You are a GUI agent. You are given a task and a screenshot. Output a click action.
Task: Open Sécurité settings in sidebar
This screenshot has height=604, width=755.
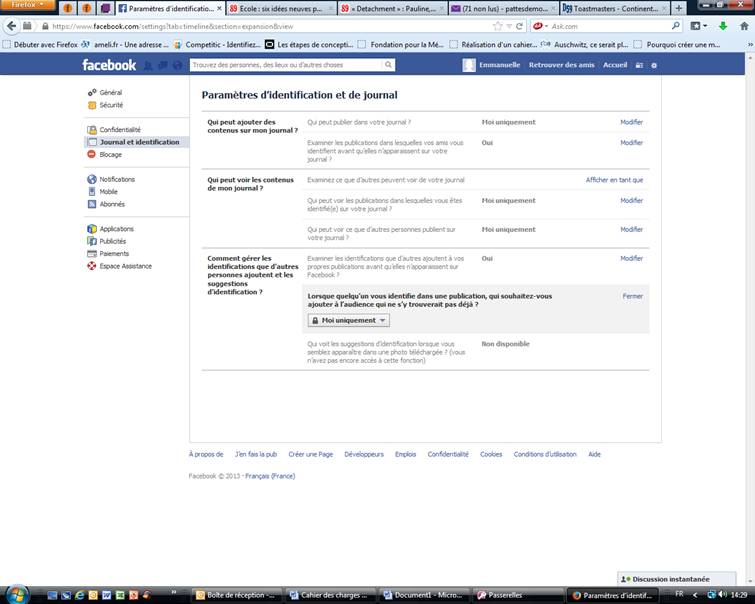tap(111, 105)
